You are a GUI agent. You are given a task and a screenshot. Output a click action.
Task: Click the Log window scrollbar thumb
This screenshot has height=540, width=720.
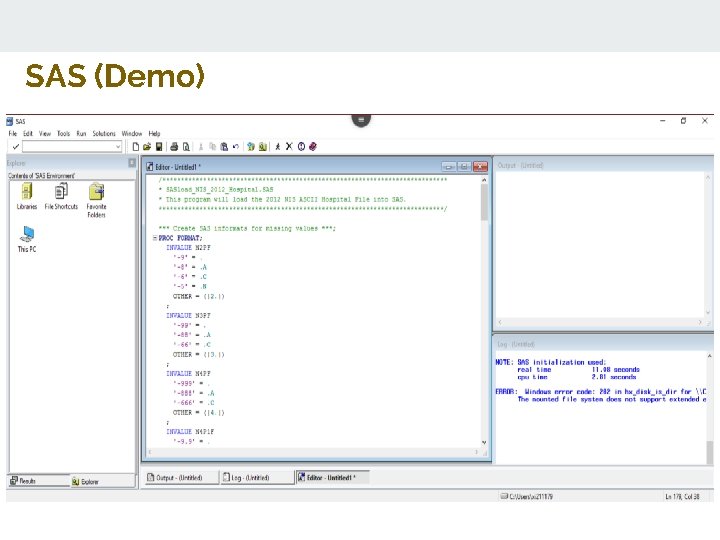click(710, 452)
